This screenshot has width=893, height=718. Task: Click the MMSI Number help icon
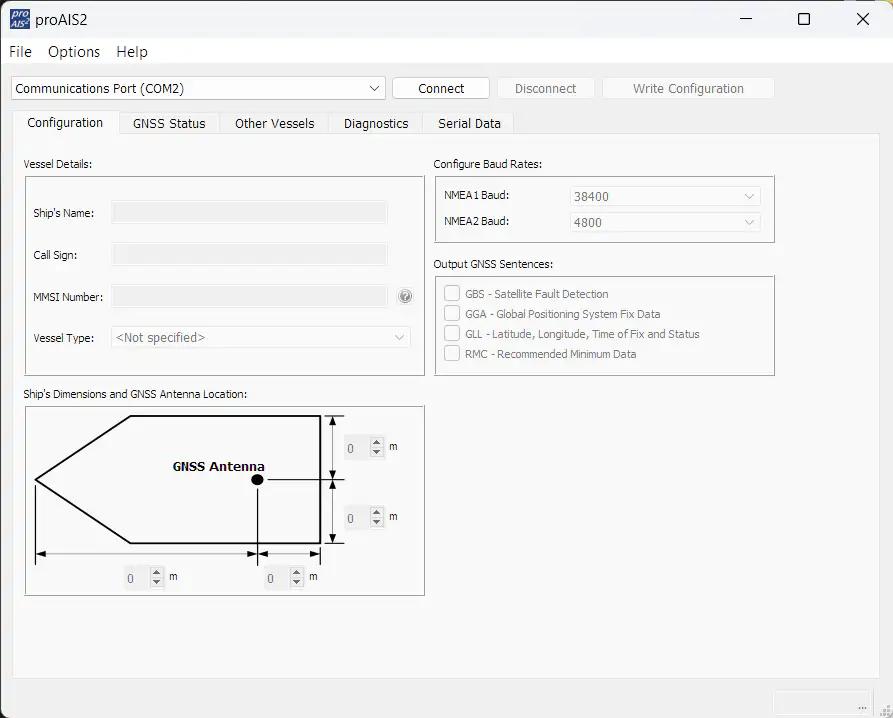pos(405,296)
